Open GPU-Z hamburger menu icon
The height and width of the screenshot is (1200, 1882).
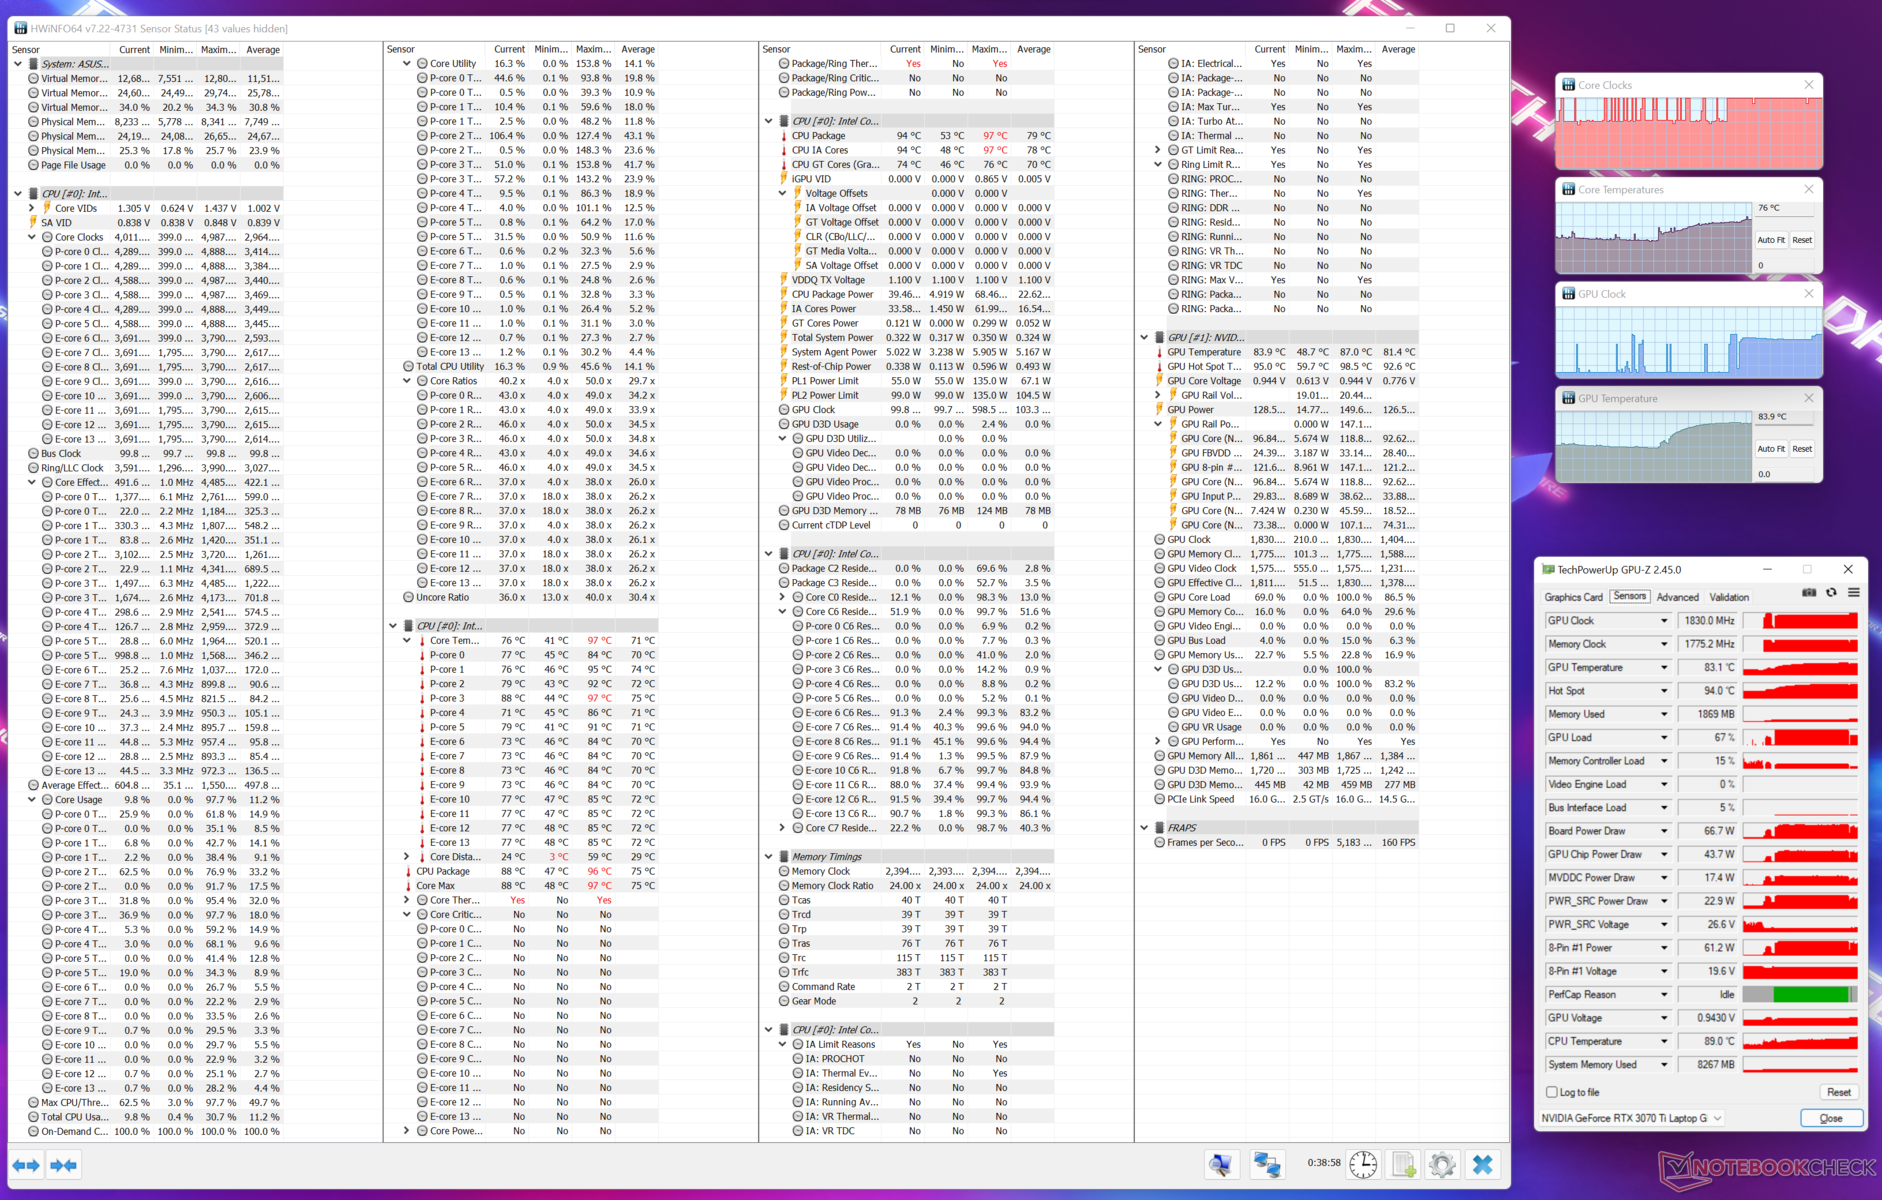(x=1853, y=593)
